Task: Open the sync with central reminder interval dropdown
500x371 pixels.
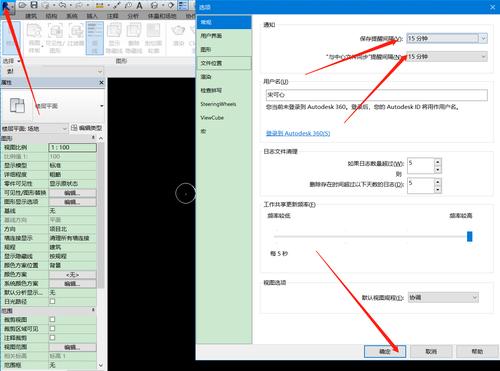Action: coord(447,57)
